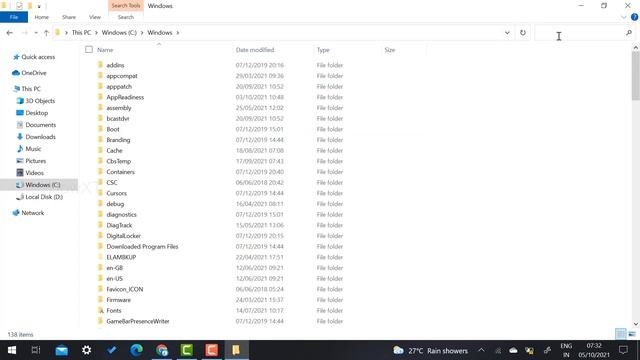
Task: Open Mail app from taskbar
Action: pos(62,350)
